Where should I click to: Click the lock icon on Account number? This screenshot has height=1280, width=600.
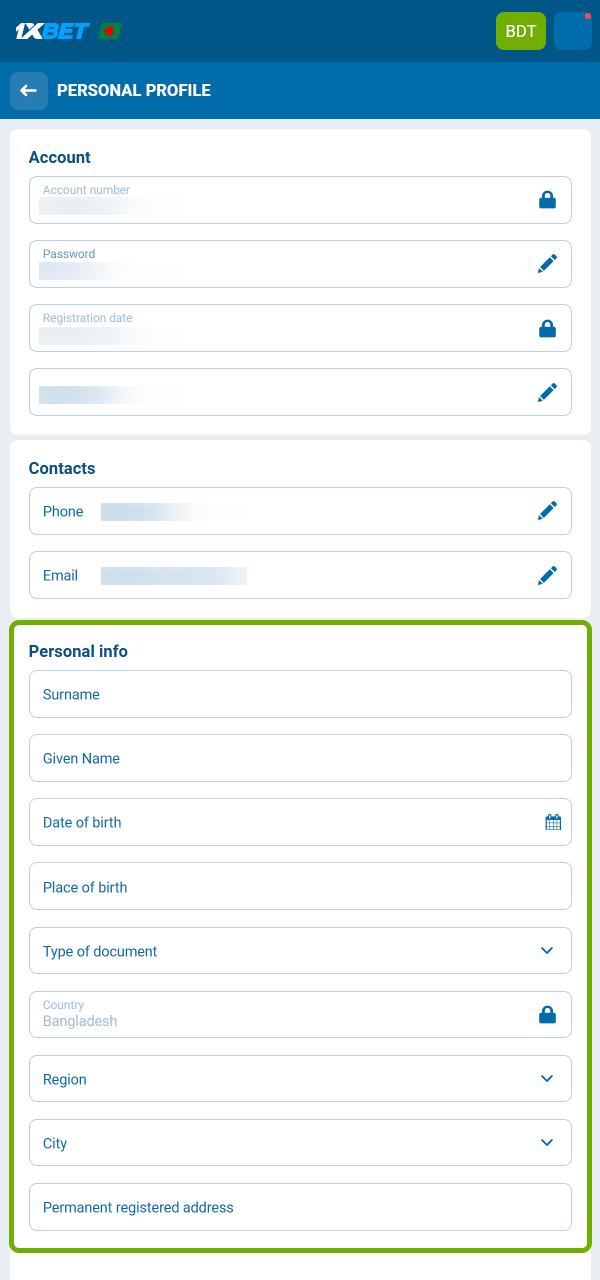[547, 199]
